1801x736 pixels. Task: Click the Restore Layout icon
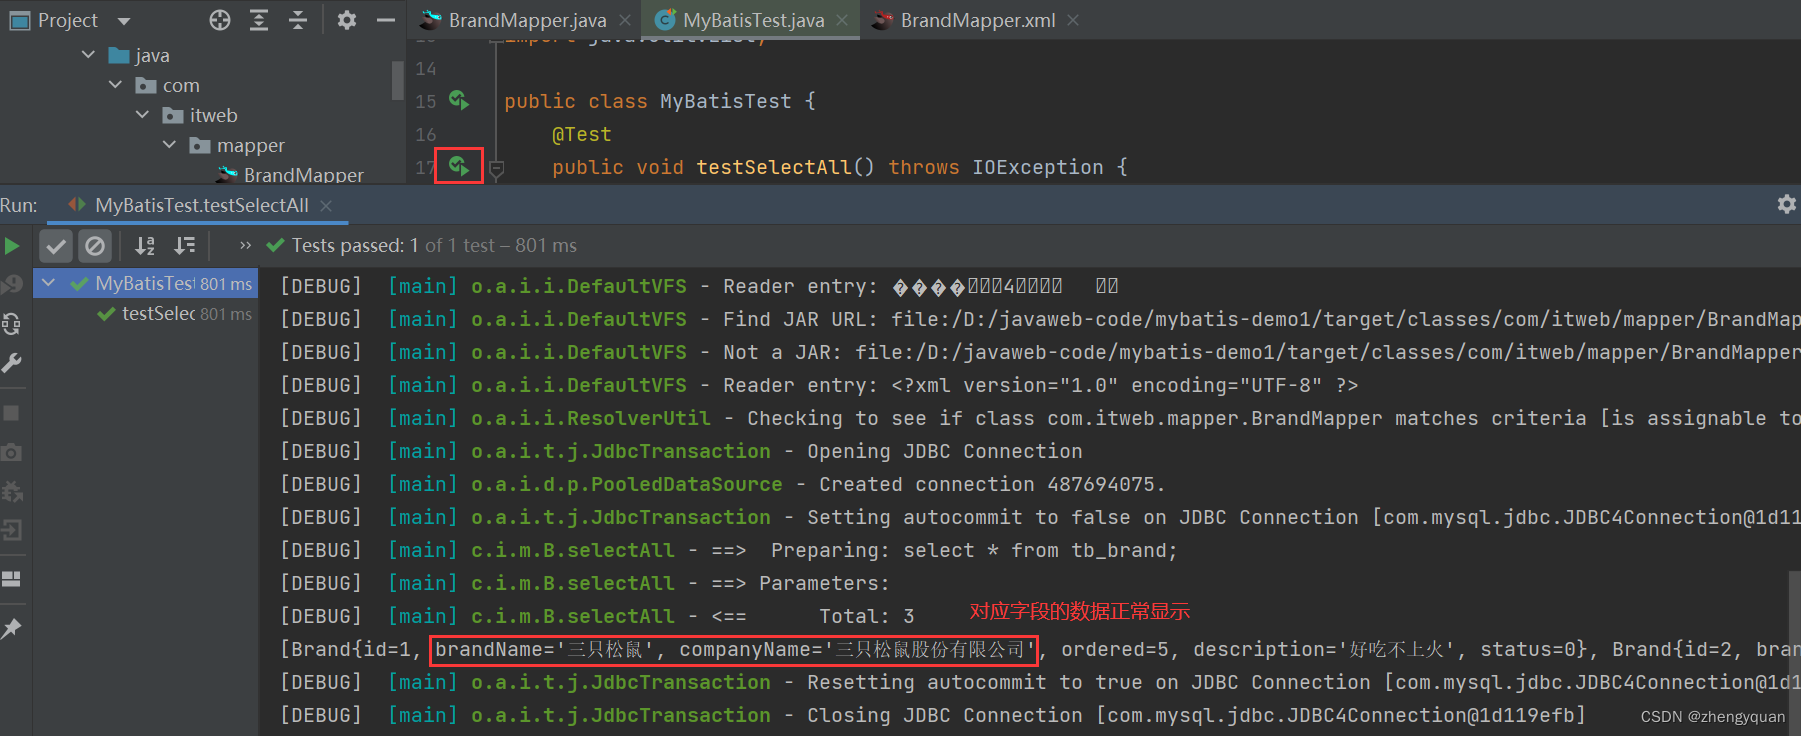(x=12, y=579)
